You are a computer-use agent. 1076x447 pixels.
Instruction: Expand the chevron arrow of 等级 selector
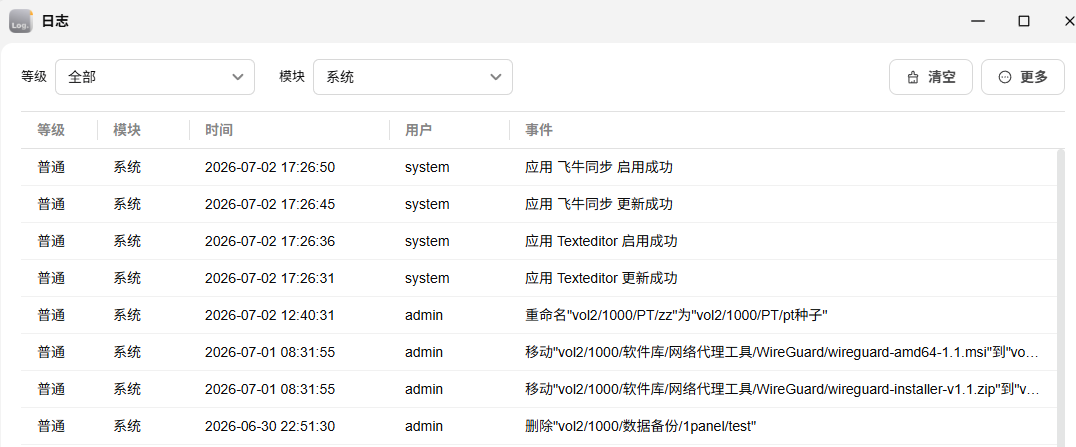click(x=237, y=77)
